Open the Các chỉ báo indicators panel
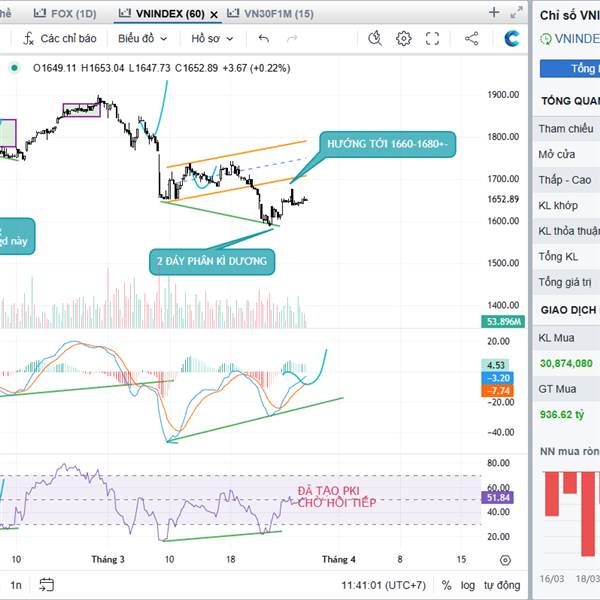 click(60, 38)
